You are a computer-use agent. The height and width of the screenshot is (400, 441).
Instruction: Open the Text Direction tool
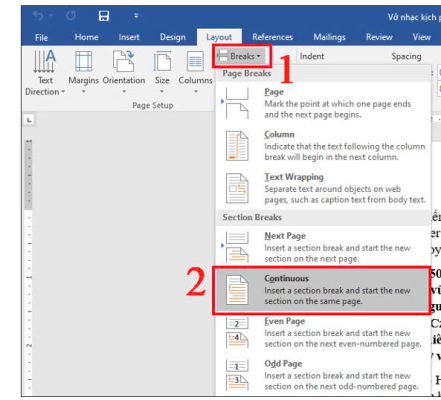45,72
